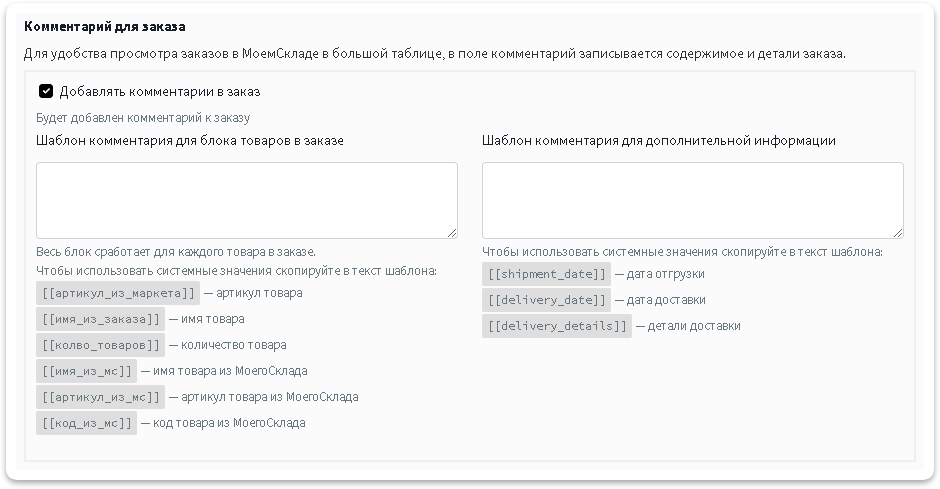Click the product block comment template textarea
This screenshot has width=940, height=489.
pyautogui.click(x=247, y=200)
